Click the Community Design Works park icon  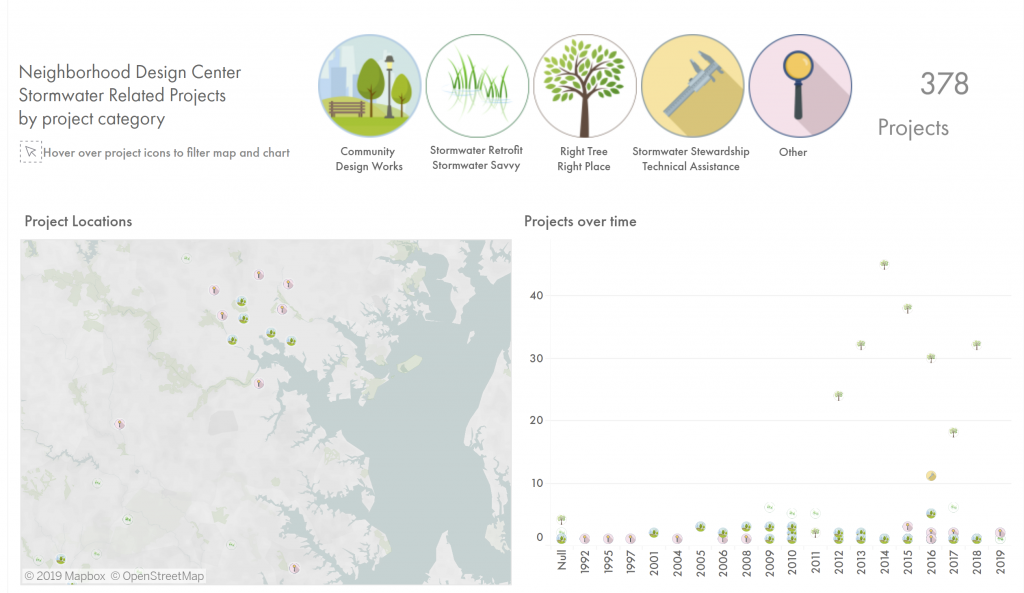click(x=369, y=86)
